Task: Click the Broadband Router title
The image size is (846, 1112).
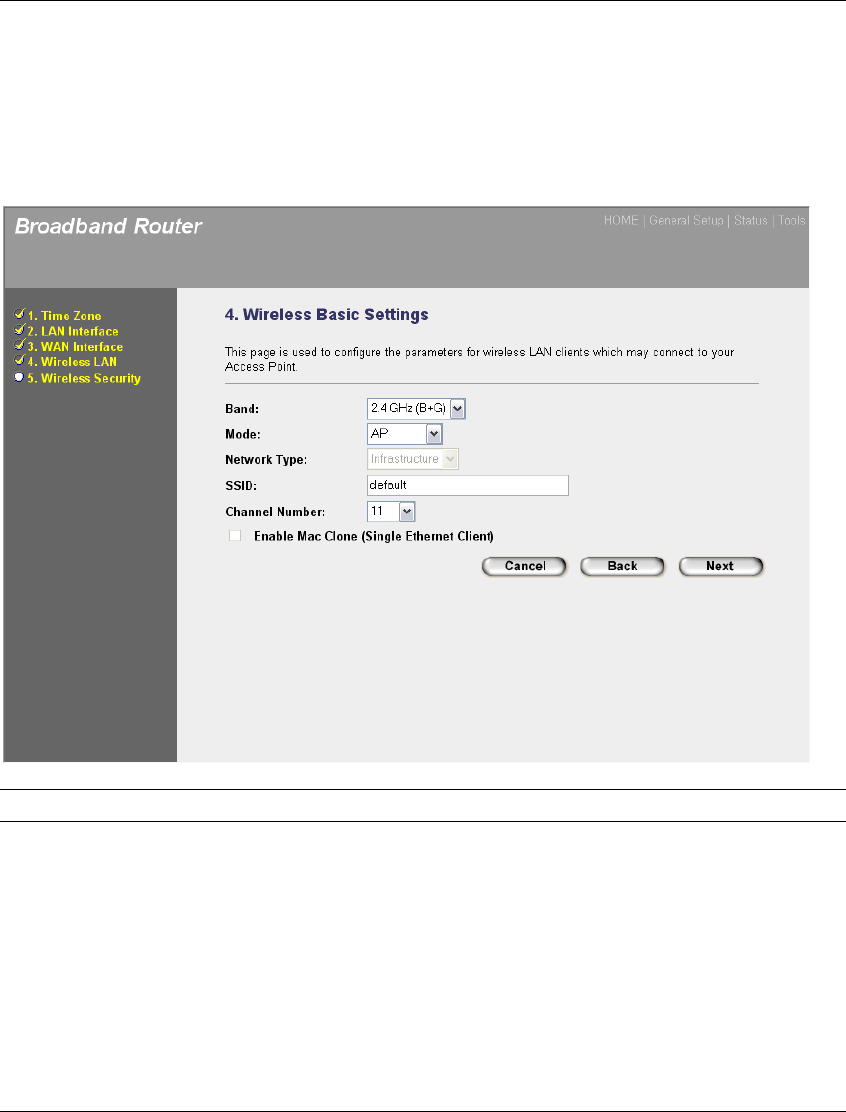Action: pos(108,226)
